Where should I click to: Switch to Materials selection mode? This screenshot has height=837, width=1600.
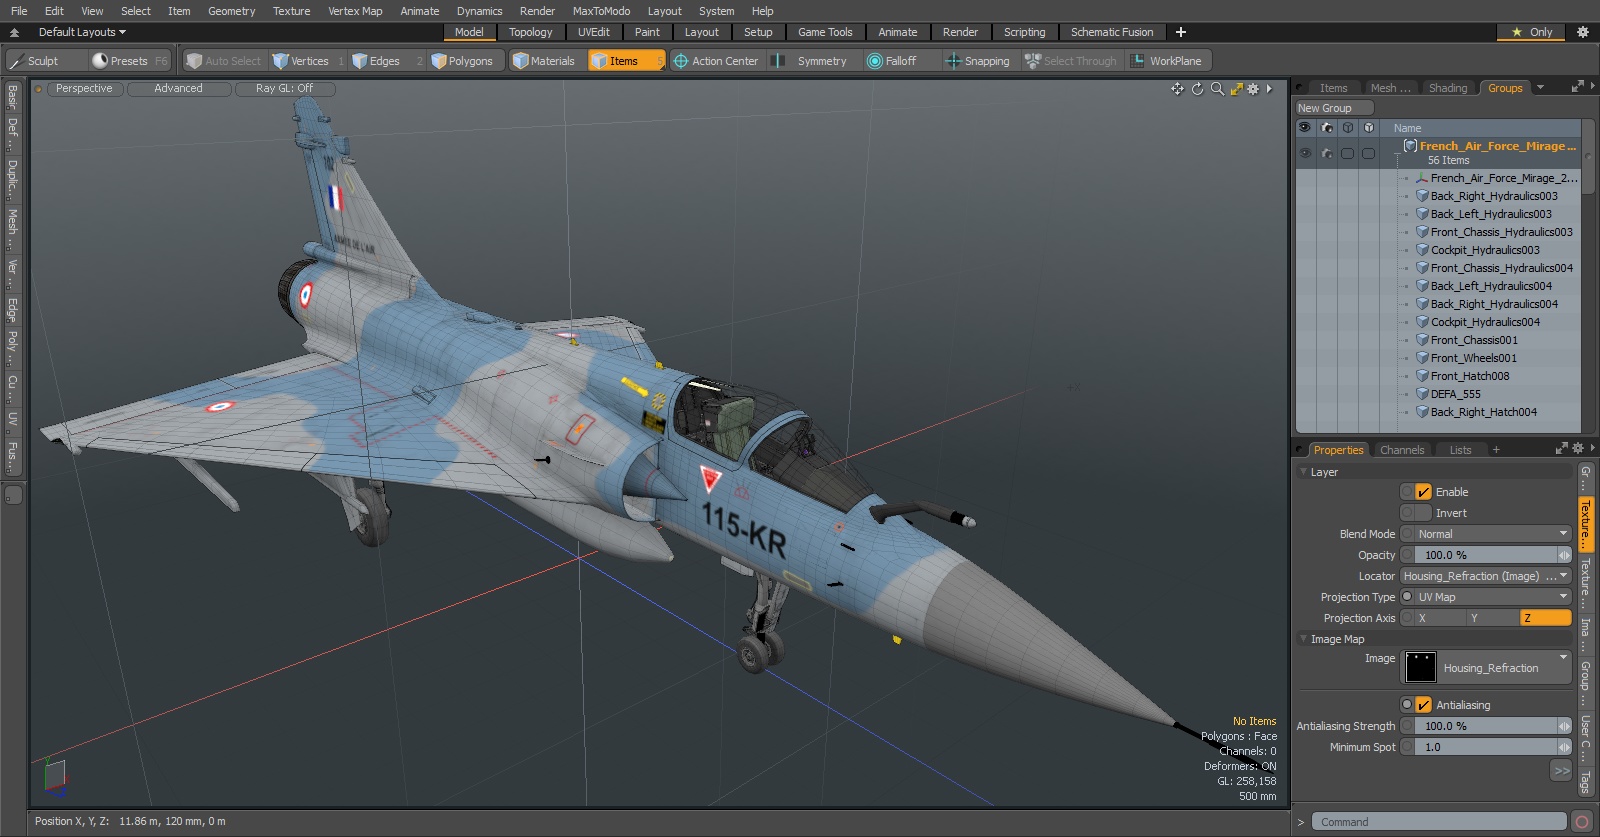click(547, 61)
